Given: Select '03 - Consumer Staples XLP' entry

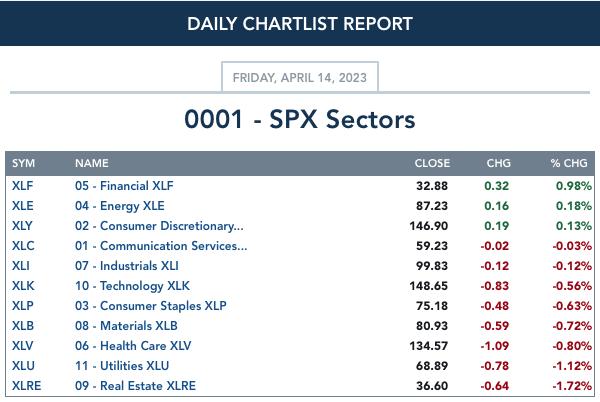Looking at the screenshot, I should pos(150,306).
